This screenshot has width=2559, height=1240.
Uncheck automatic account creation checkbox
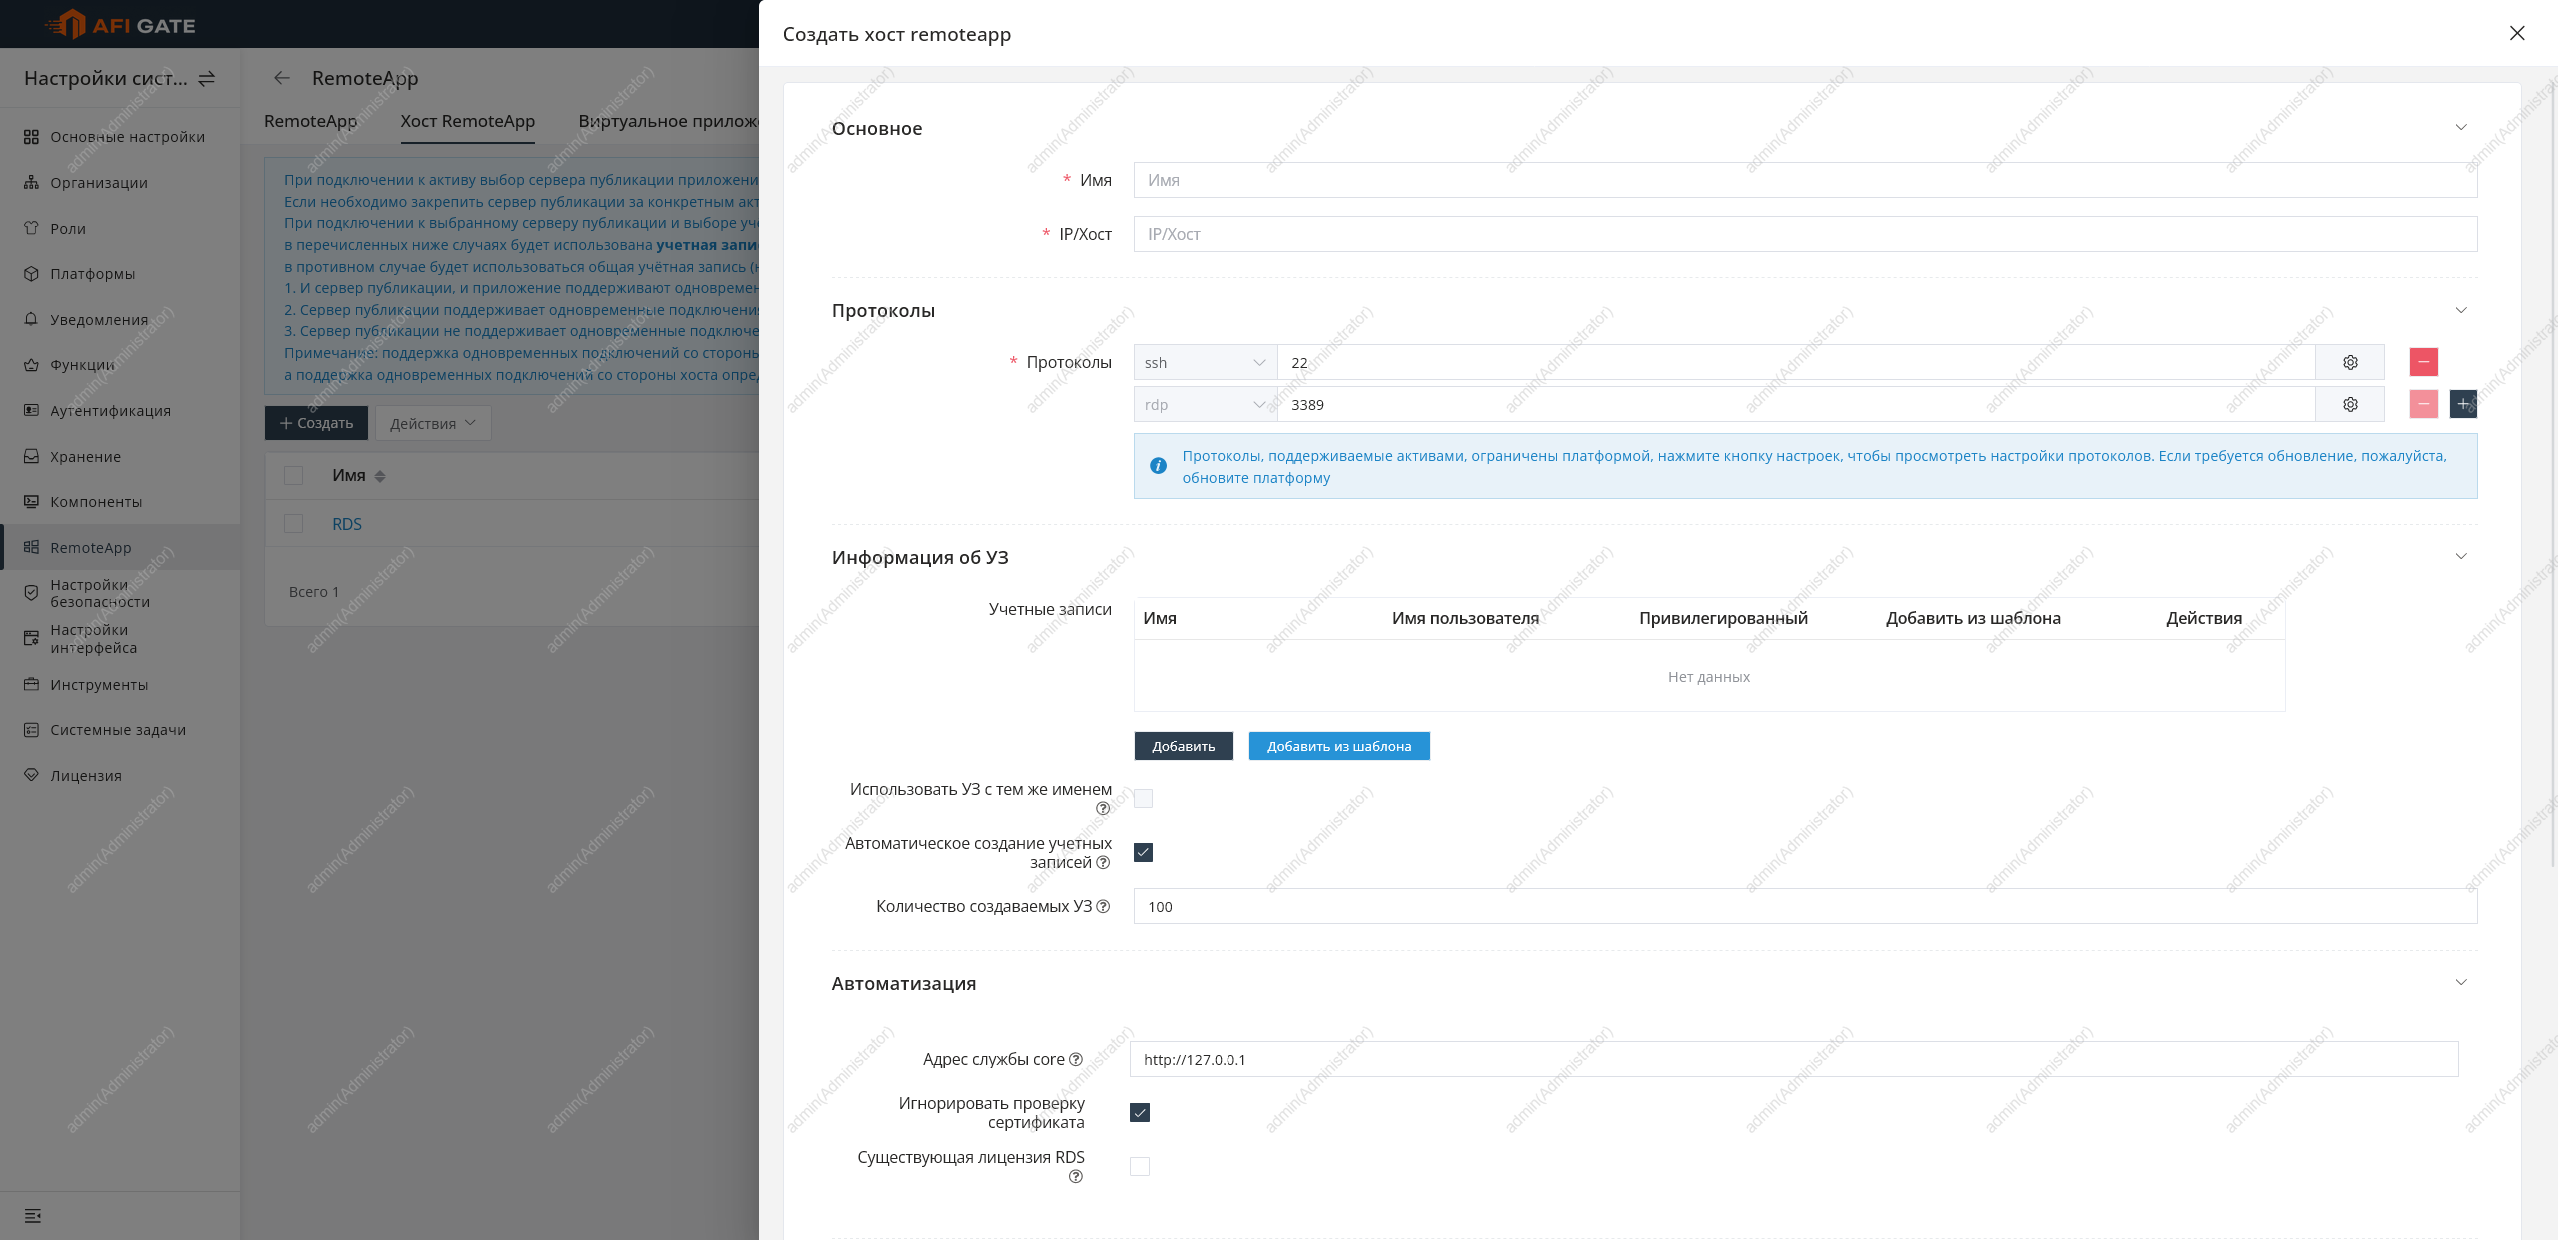point(1143,852)
